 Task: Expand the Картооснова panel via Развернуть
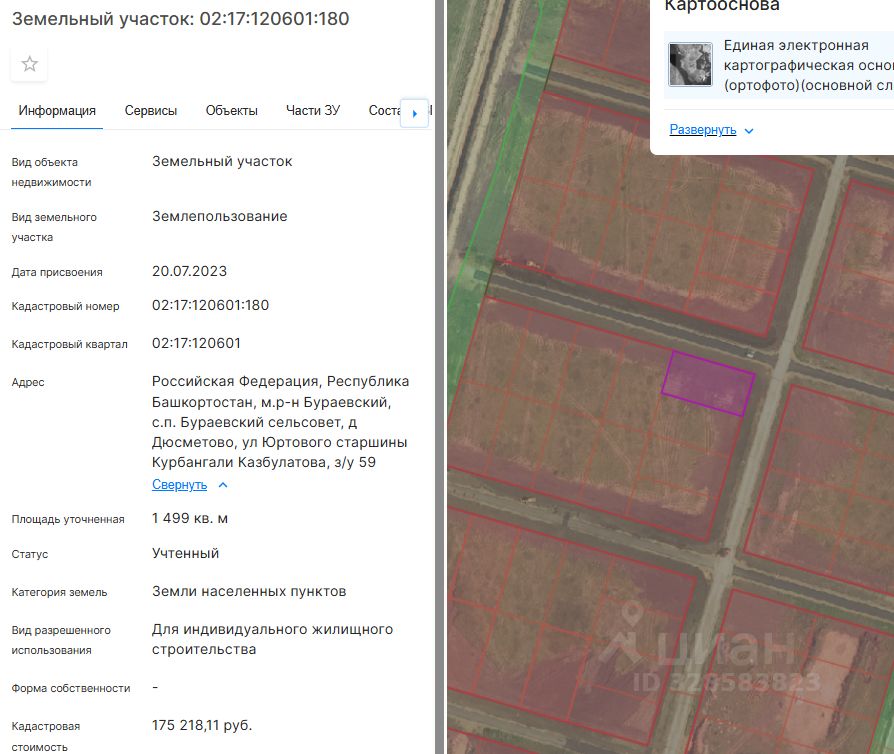(702, 130)
